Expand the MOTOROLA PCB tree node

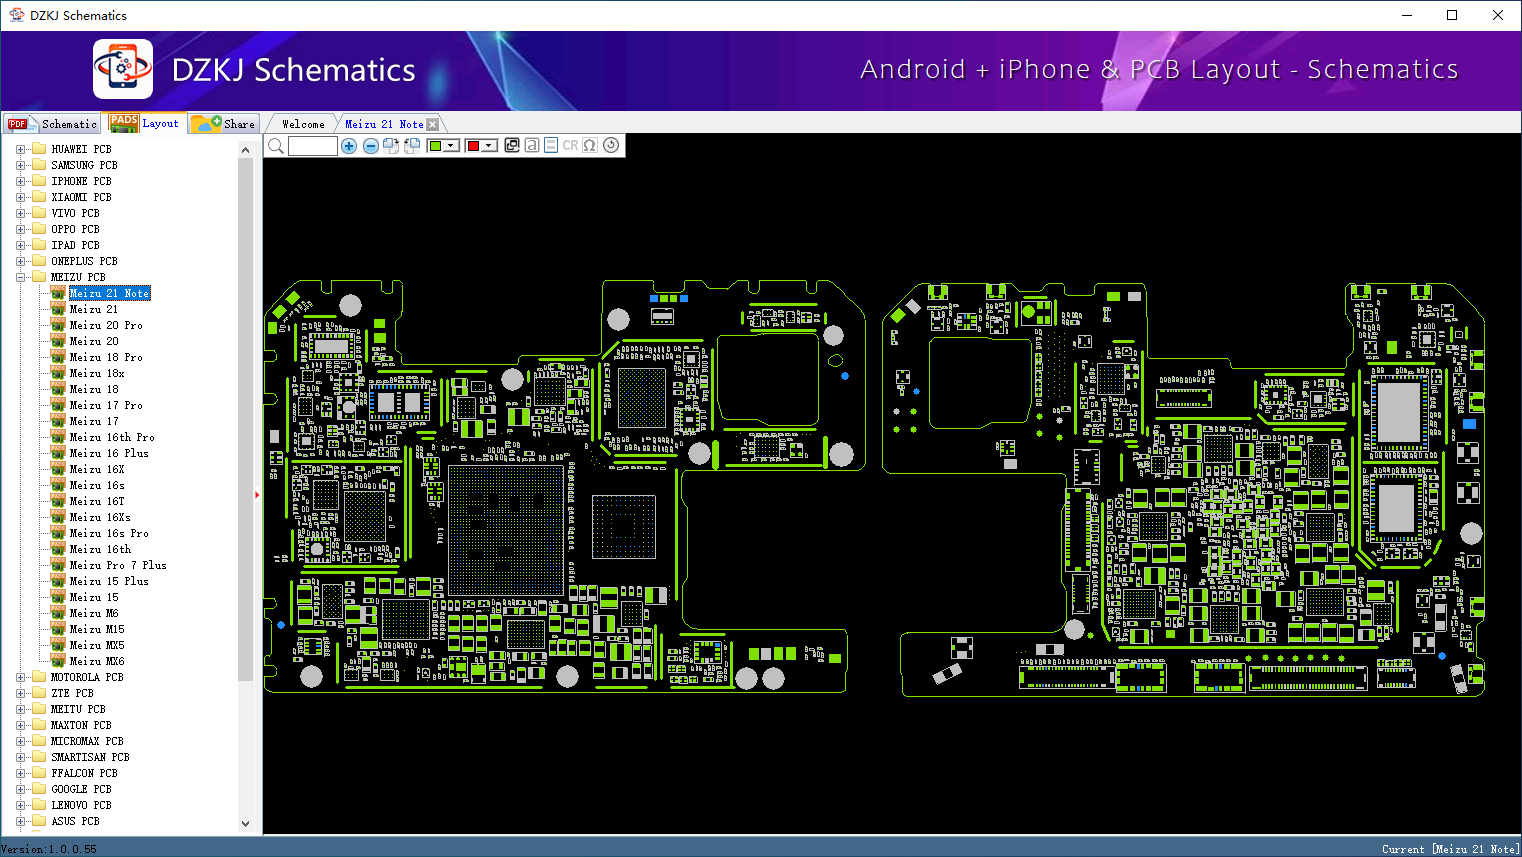[x=20, y=677]
